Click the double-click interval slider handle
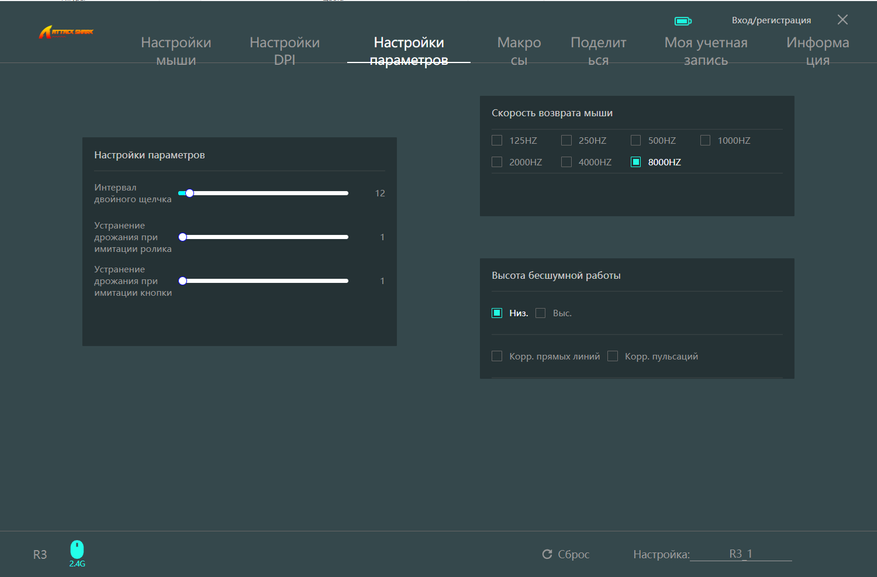The width and height of the screenshot is (877, 577). [189, 193]
